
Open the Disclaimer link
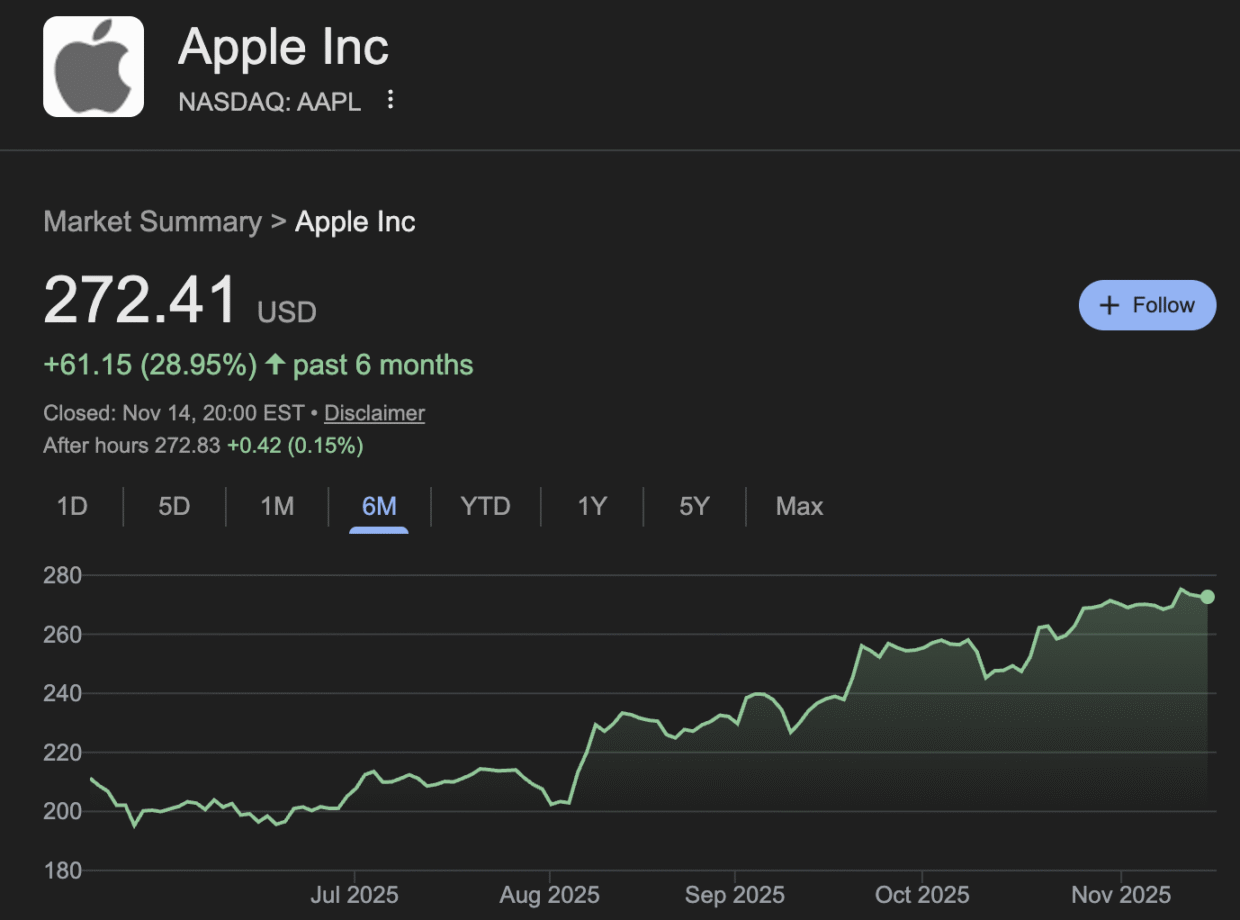point(374,413)
